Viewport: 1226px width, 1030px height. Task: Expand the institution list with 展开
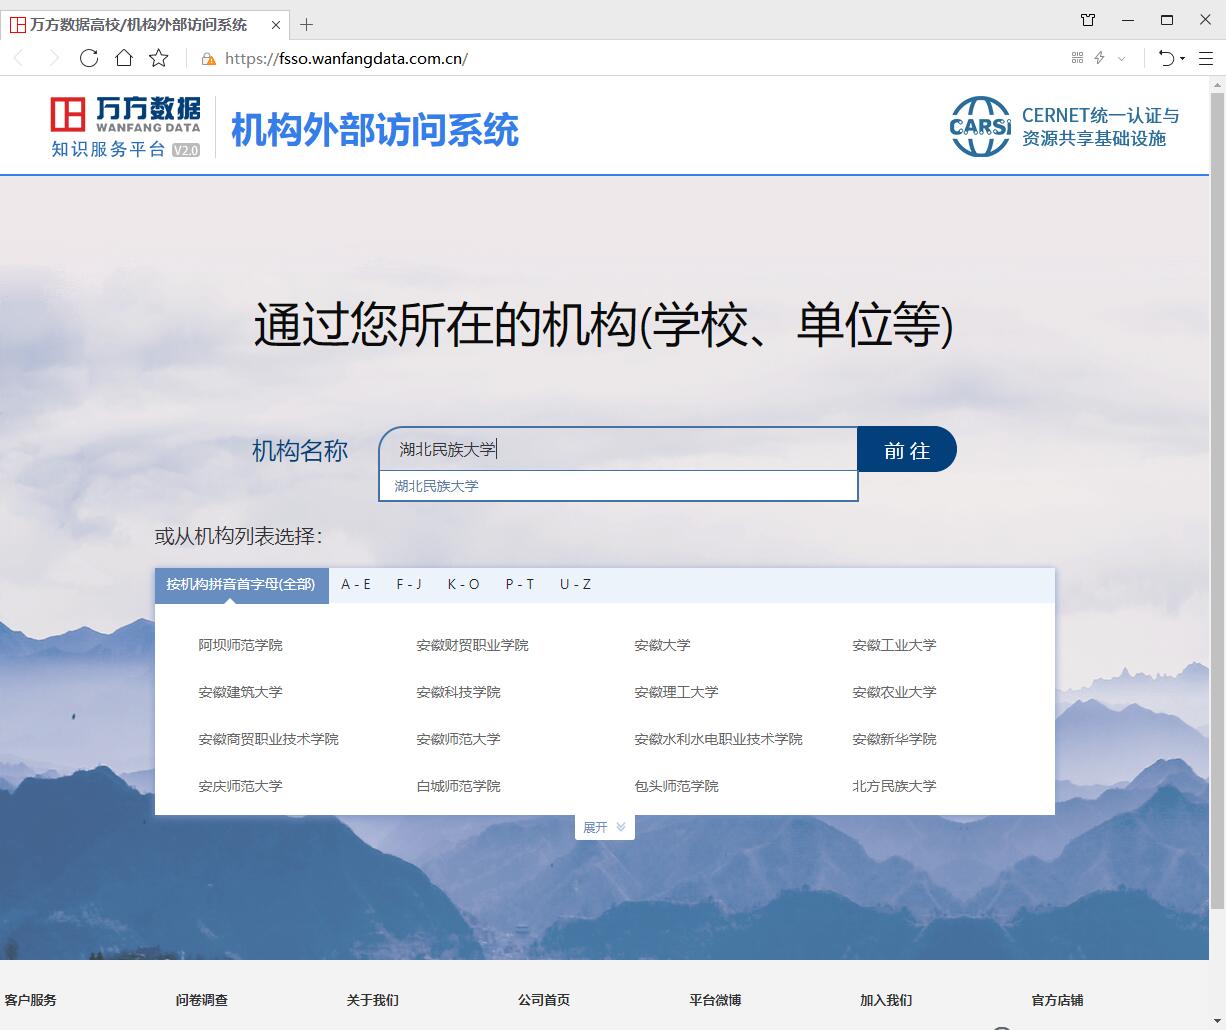pos(604,827)
